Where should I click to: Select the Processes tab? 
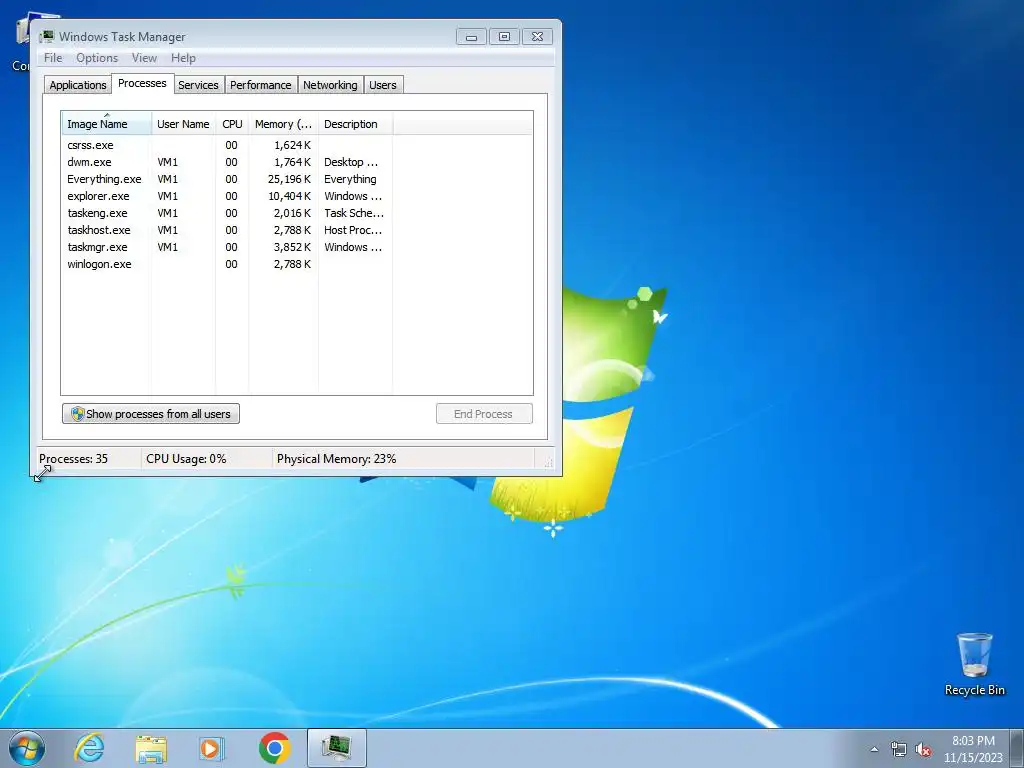[142, 84]
